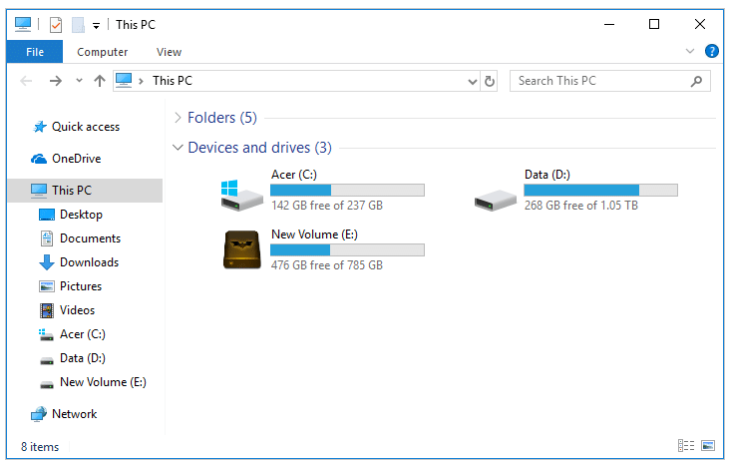Click the Help question mark icon
This screenshot has height=464, width=733.
coord(712,52)
